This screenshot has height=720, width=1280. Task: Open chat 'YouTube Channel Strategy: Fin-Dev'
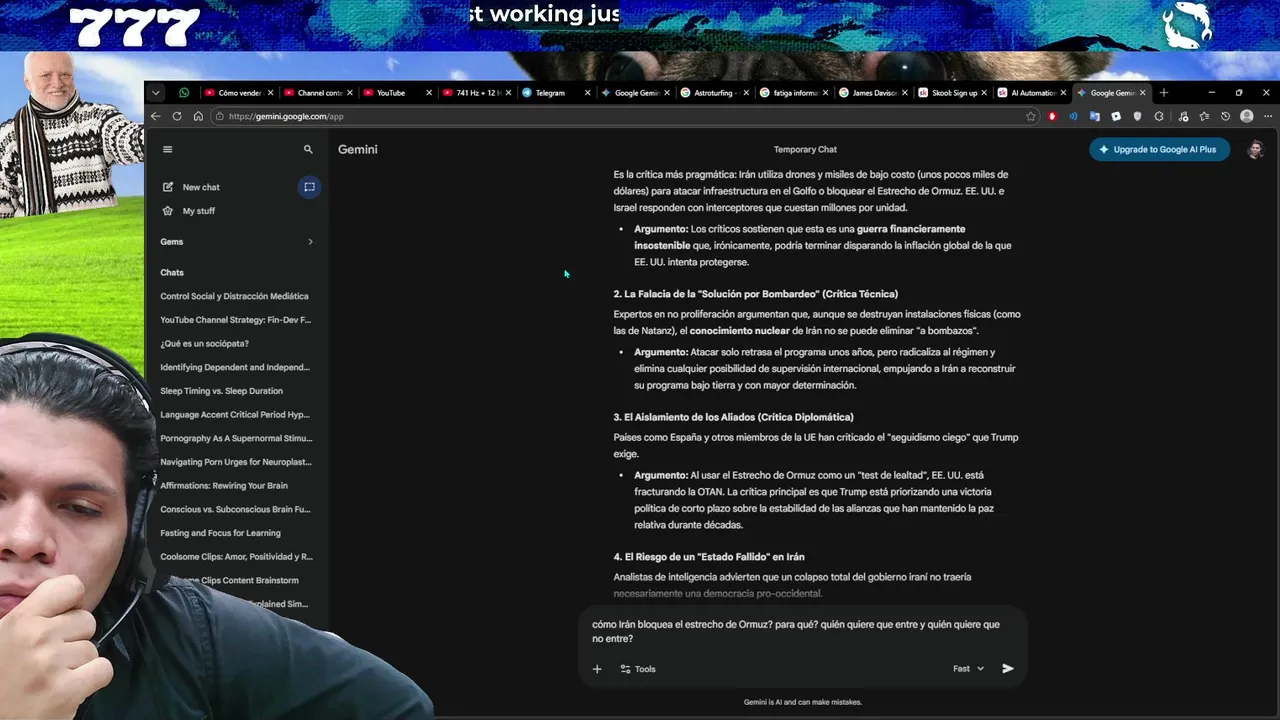click(x=235, y=320)
